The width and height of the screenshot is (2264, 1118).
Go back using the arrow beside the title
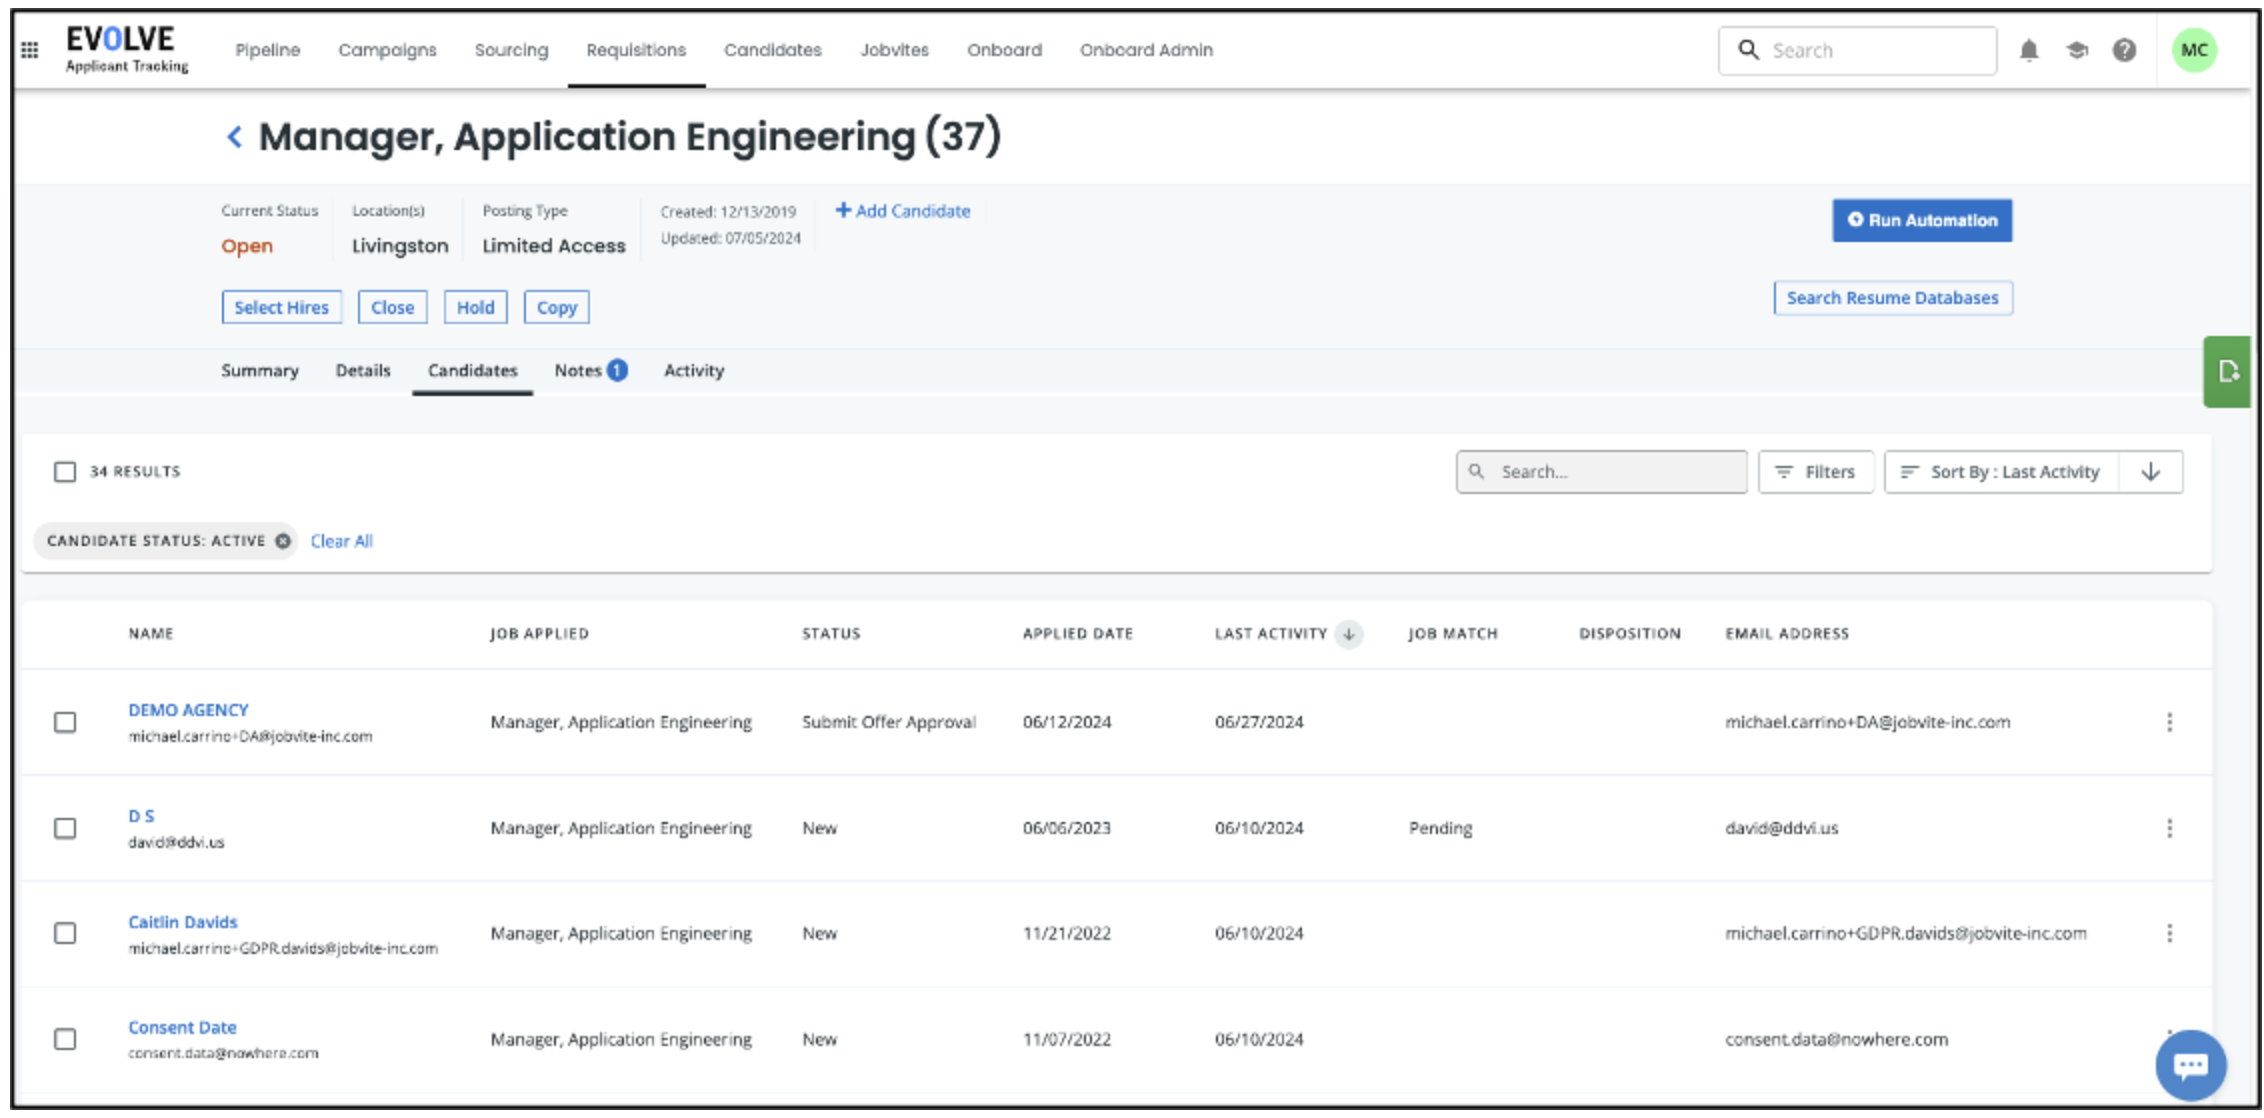pos(235,137)
